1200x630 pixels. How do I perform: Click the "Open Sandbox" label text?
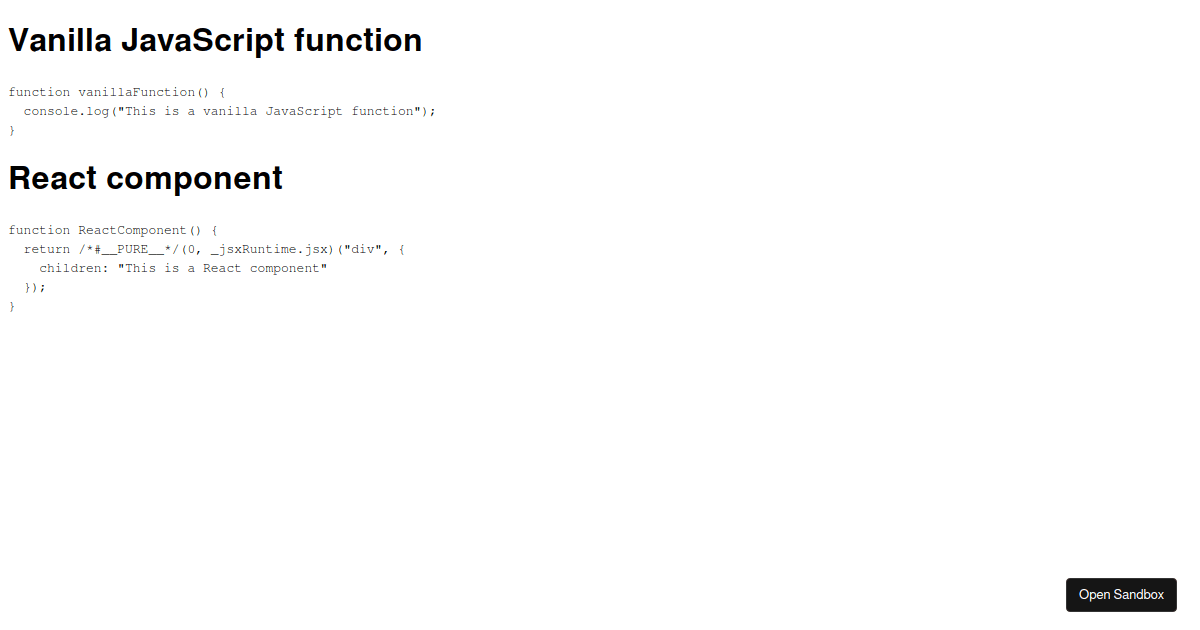click(x=1121, y=595)
